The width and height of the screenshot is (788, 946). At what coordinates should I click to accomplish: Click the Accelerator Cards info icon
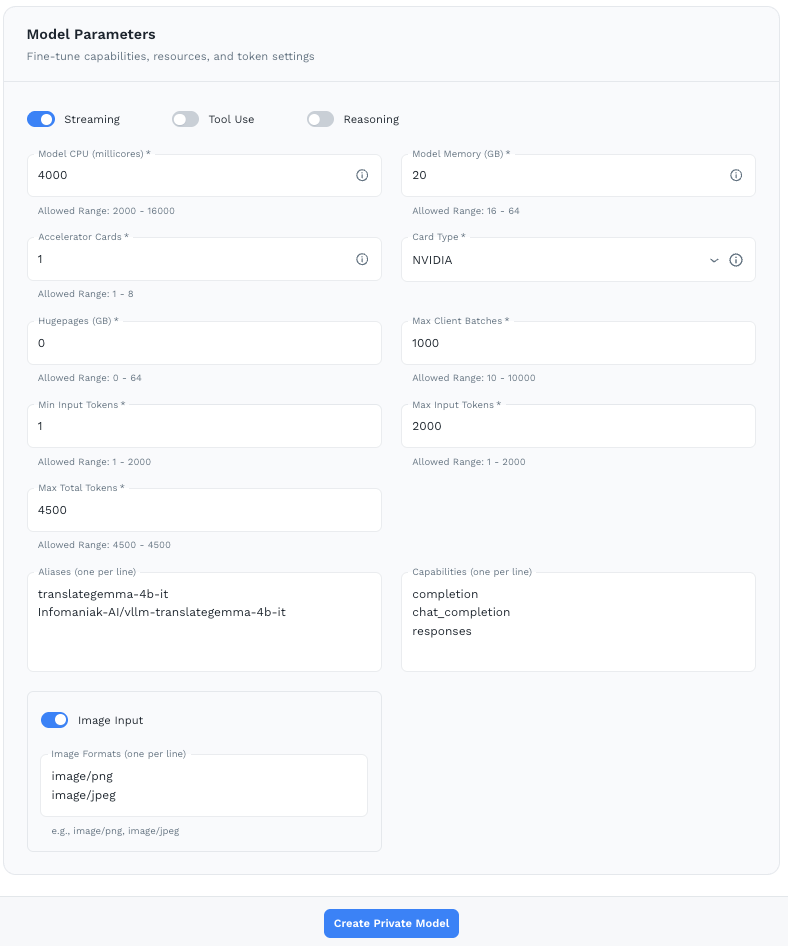tap(361, 259)
